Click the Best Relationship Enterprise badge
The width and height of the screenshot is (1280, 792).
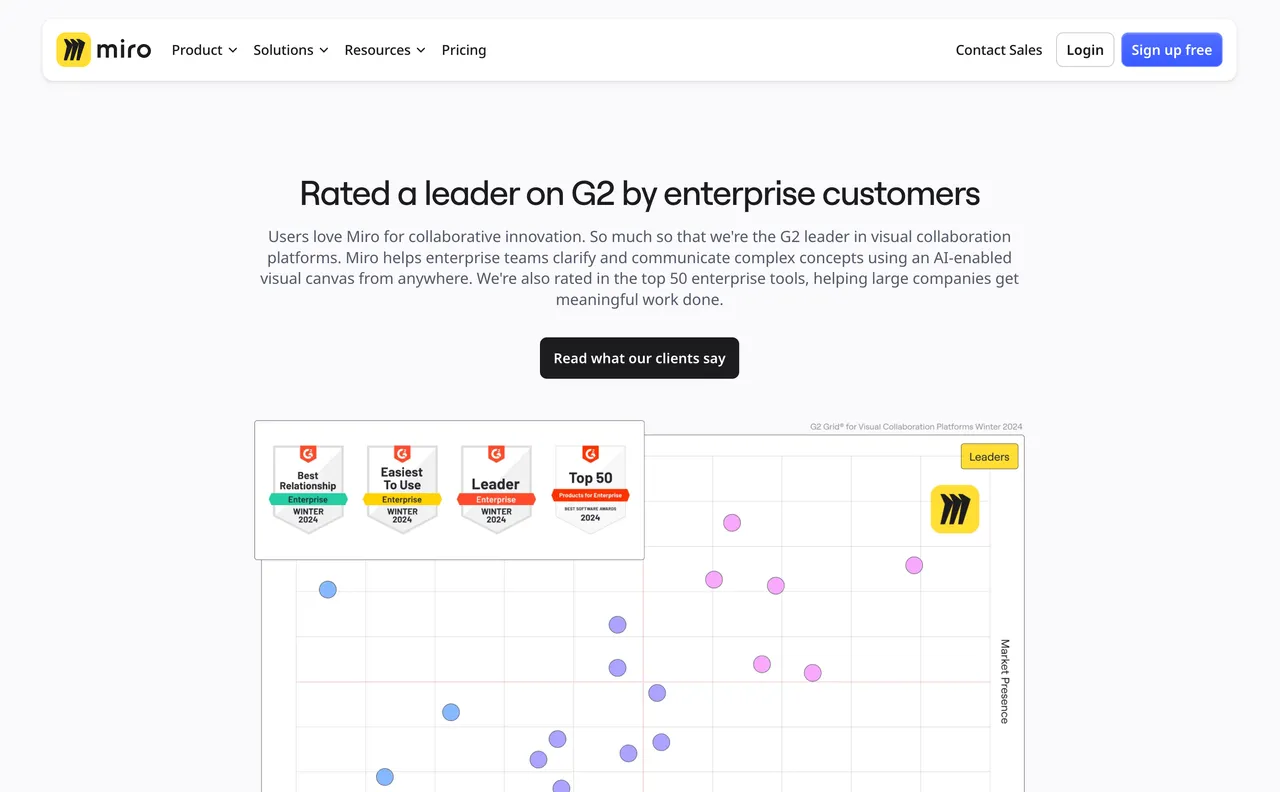tap(308, 489)
